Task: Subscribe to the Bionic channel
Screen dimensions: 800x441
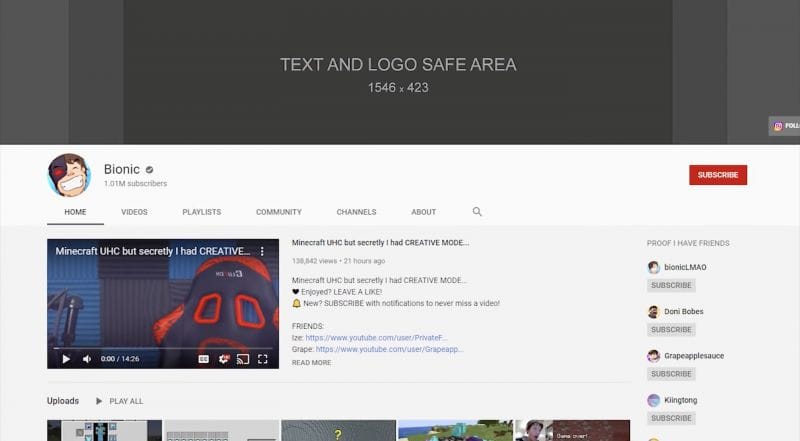Action: tap(717, 175)
